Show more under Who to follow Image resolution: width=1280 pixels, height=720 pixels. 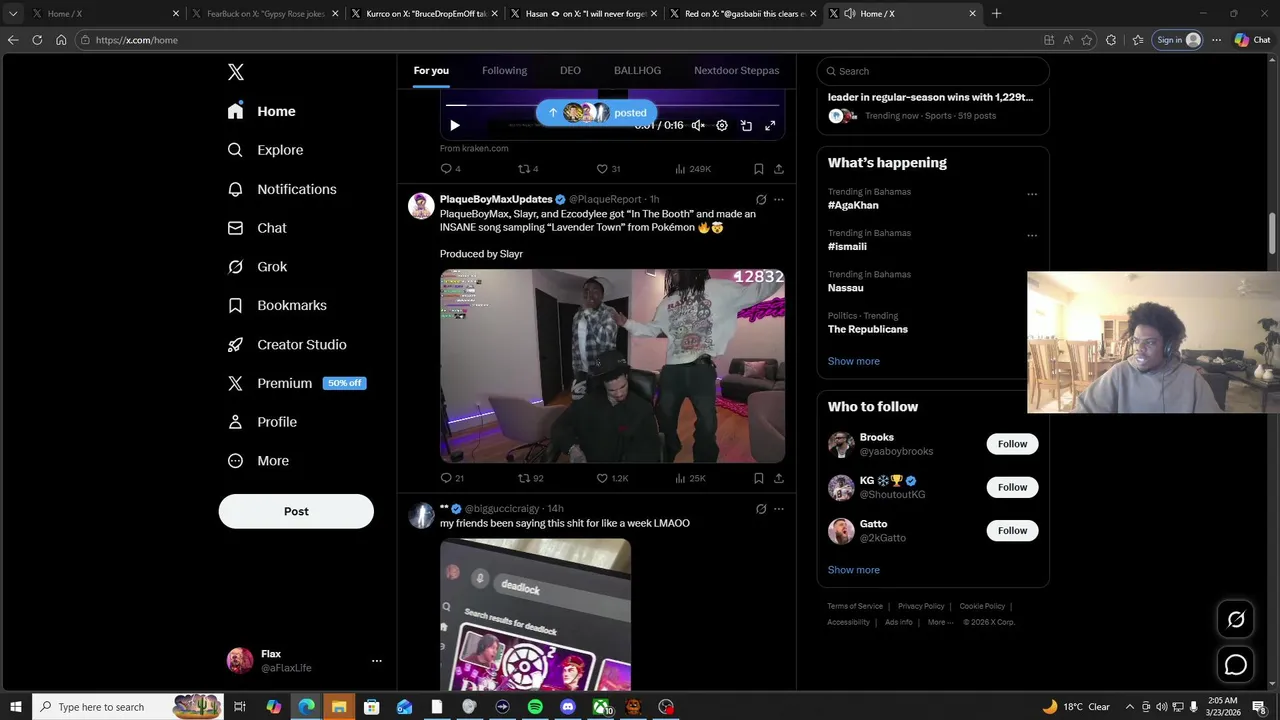pyautogui.click(x=854, y=570)
